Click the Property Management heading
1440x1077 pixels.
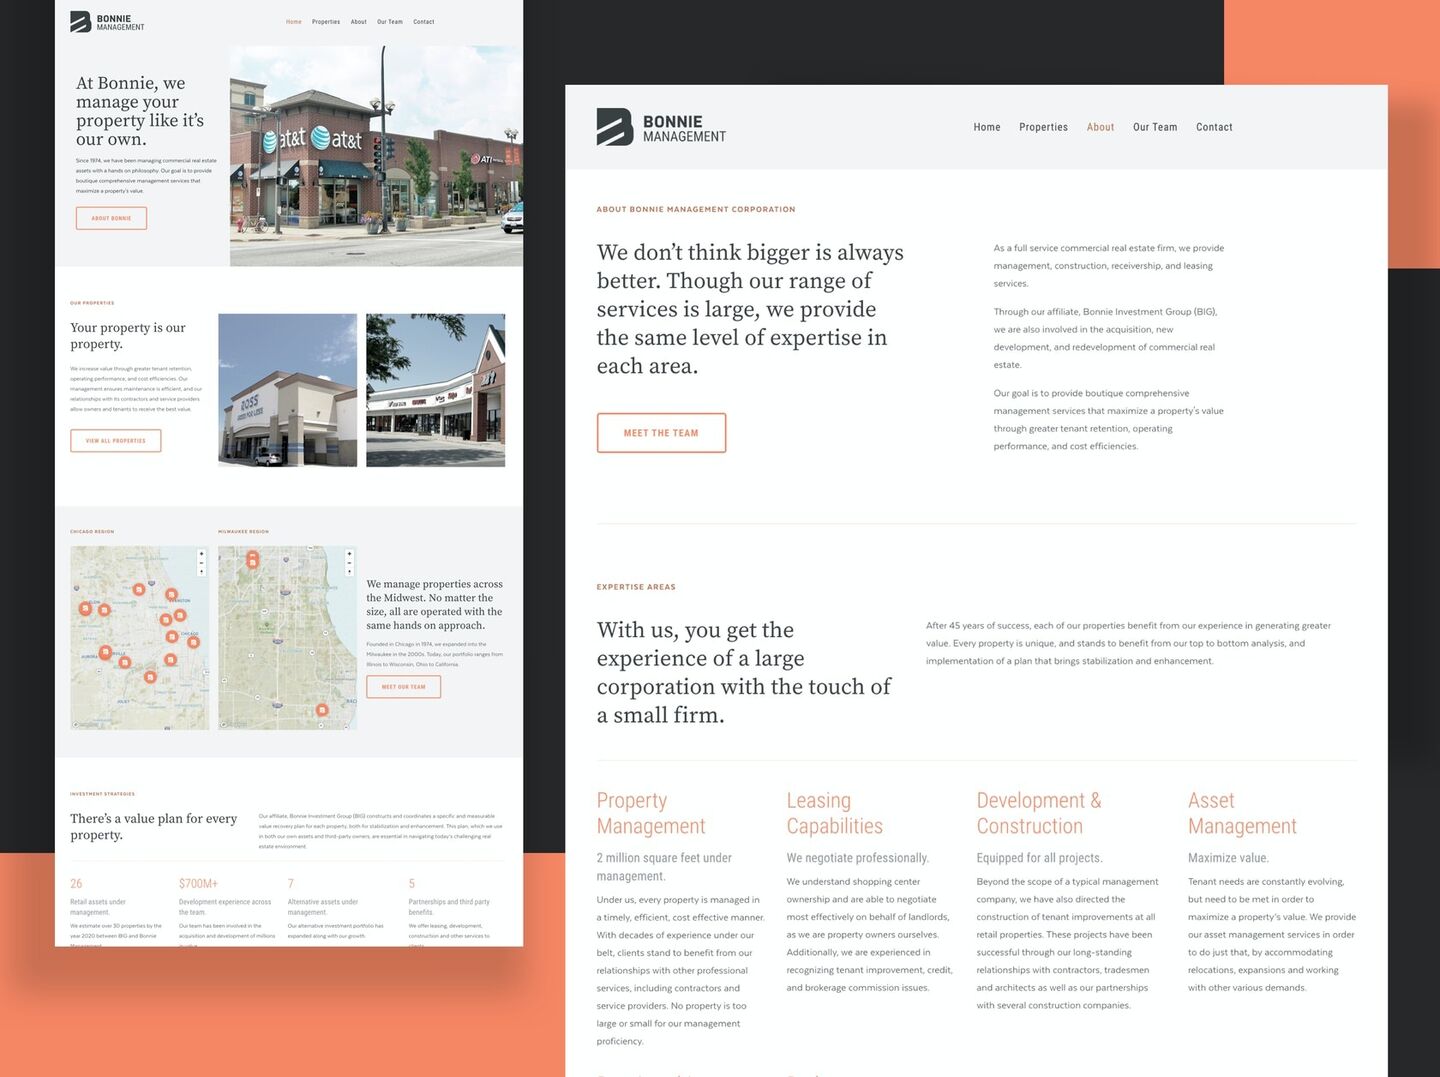[x=651, y=813]
